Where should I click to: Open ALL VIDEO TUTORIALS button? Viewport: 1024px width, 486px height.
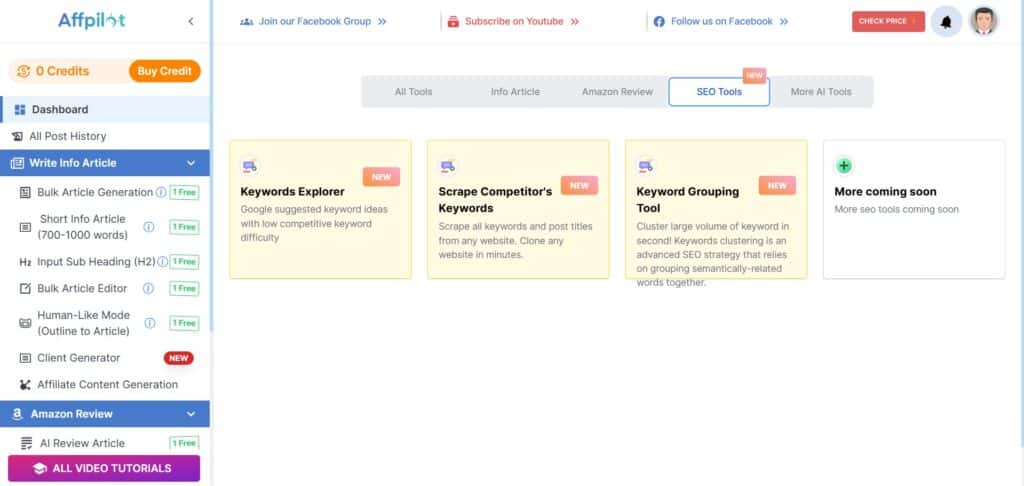pyautogui.click(x=104, y=468)
